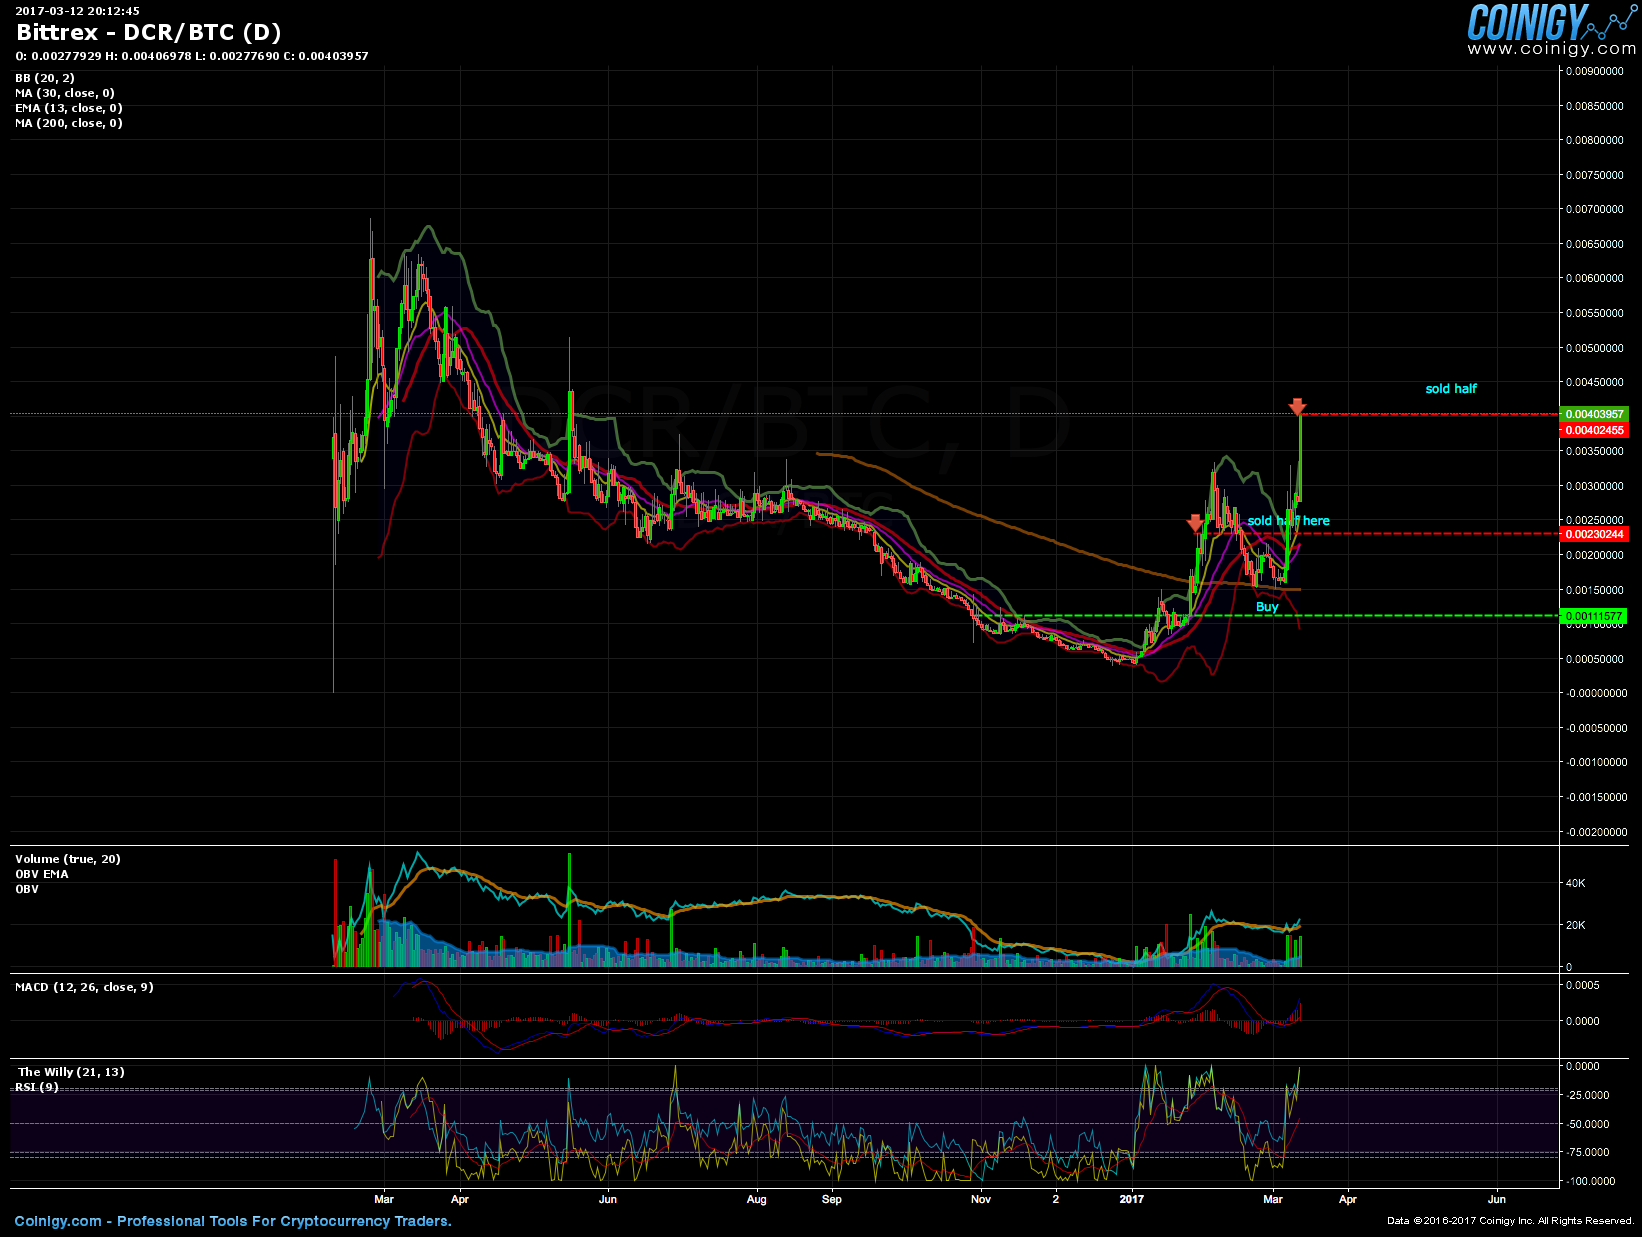Click the timestamp 2017-03-12 20:12:45

(x=77, y=11)
